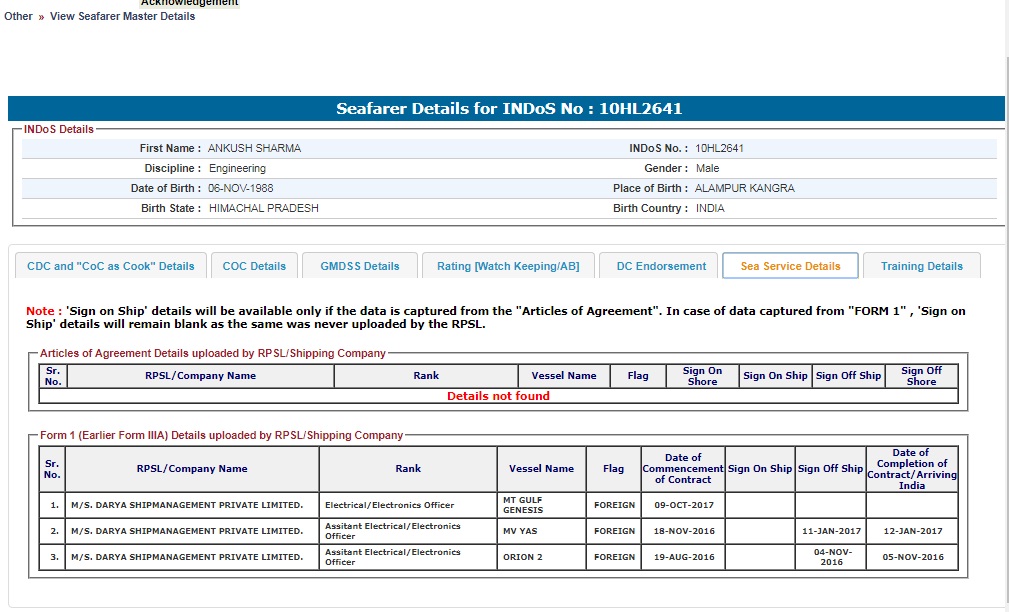Click the Seafarer Details blue title banner
Viewport: 1009px width, 612px height.
506,109
